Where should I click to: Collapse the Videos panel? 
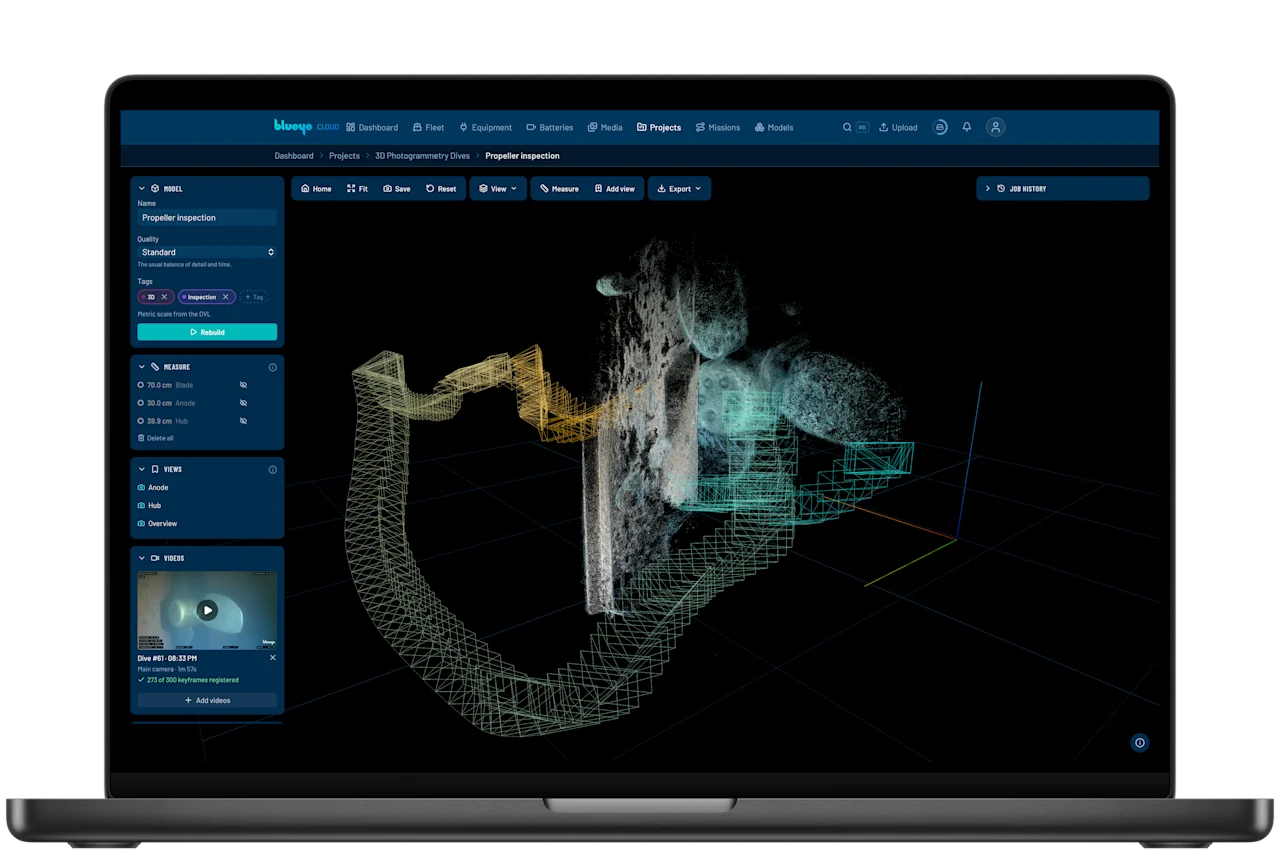coord(142,558)
